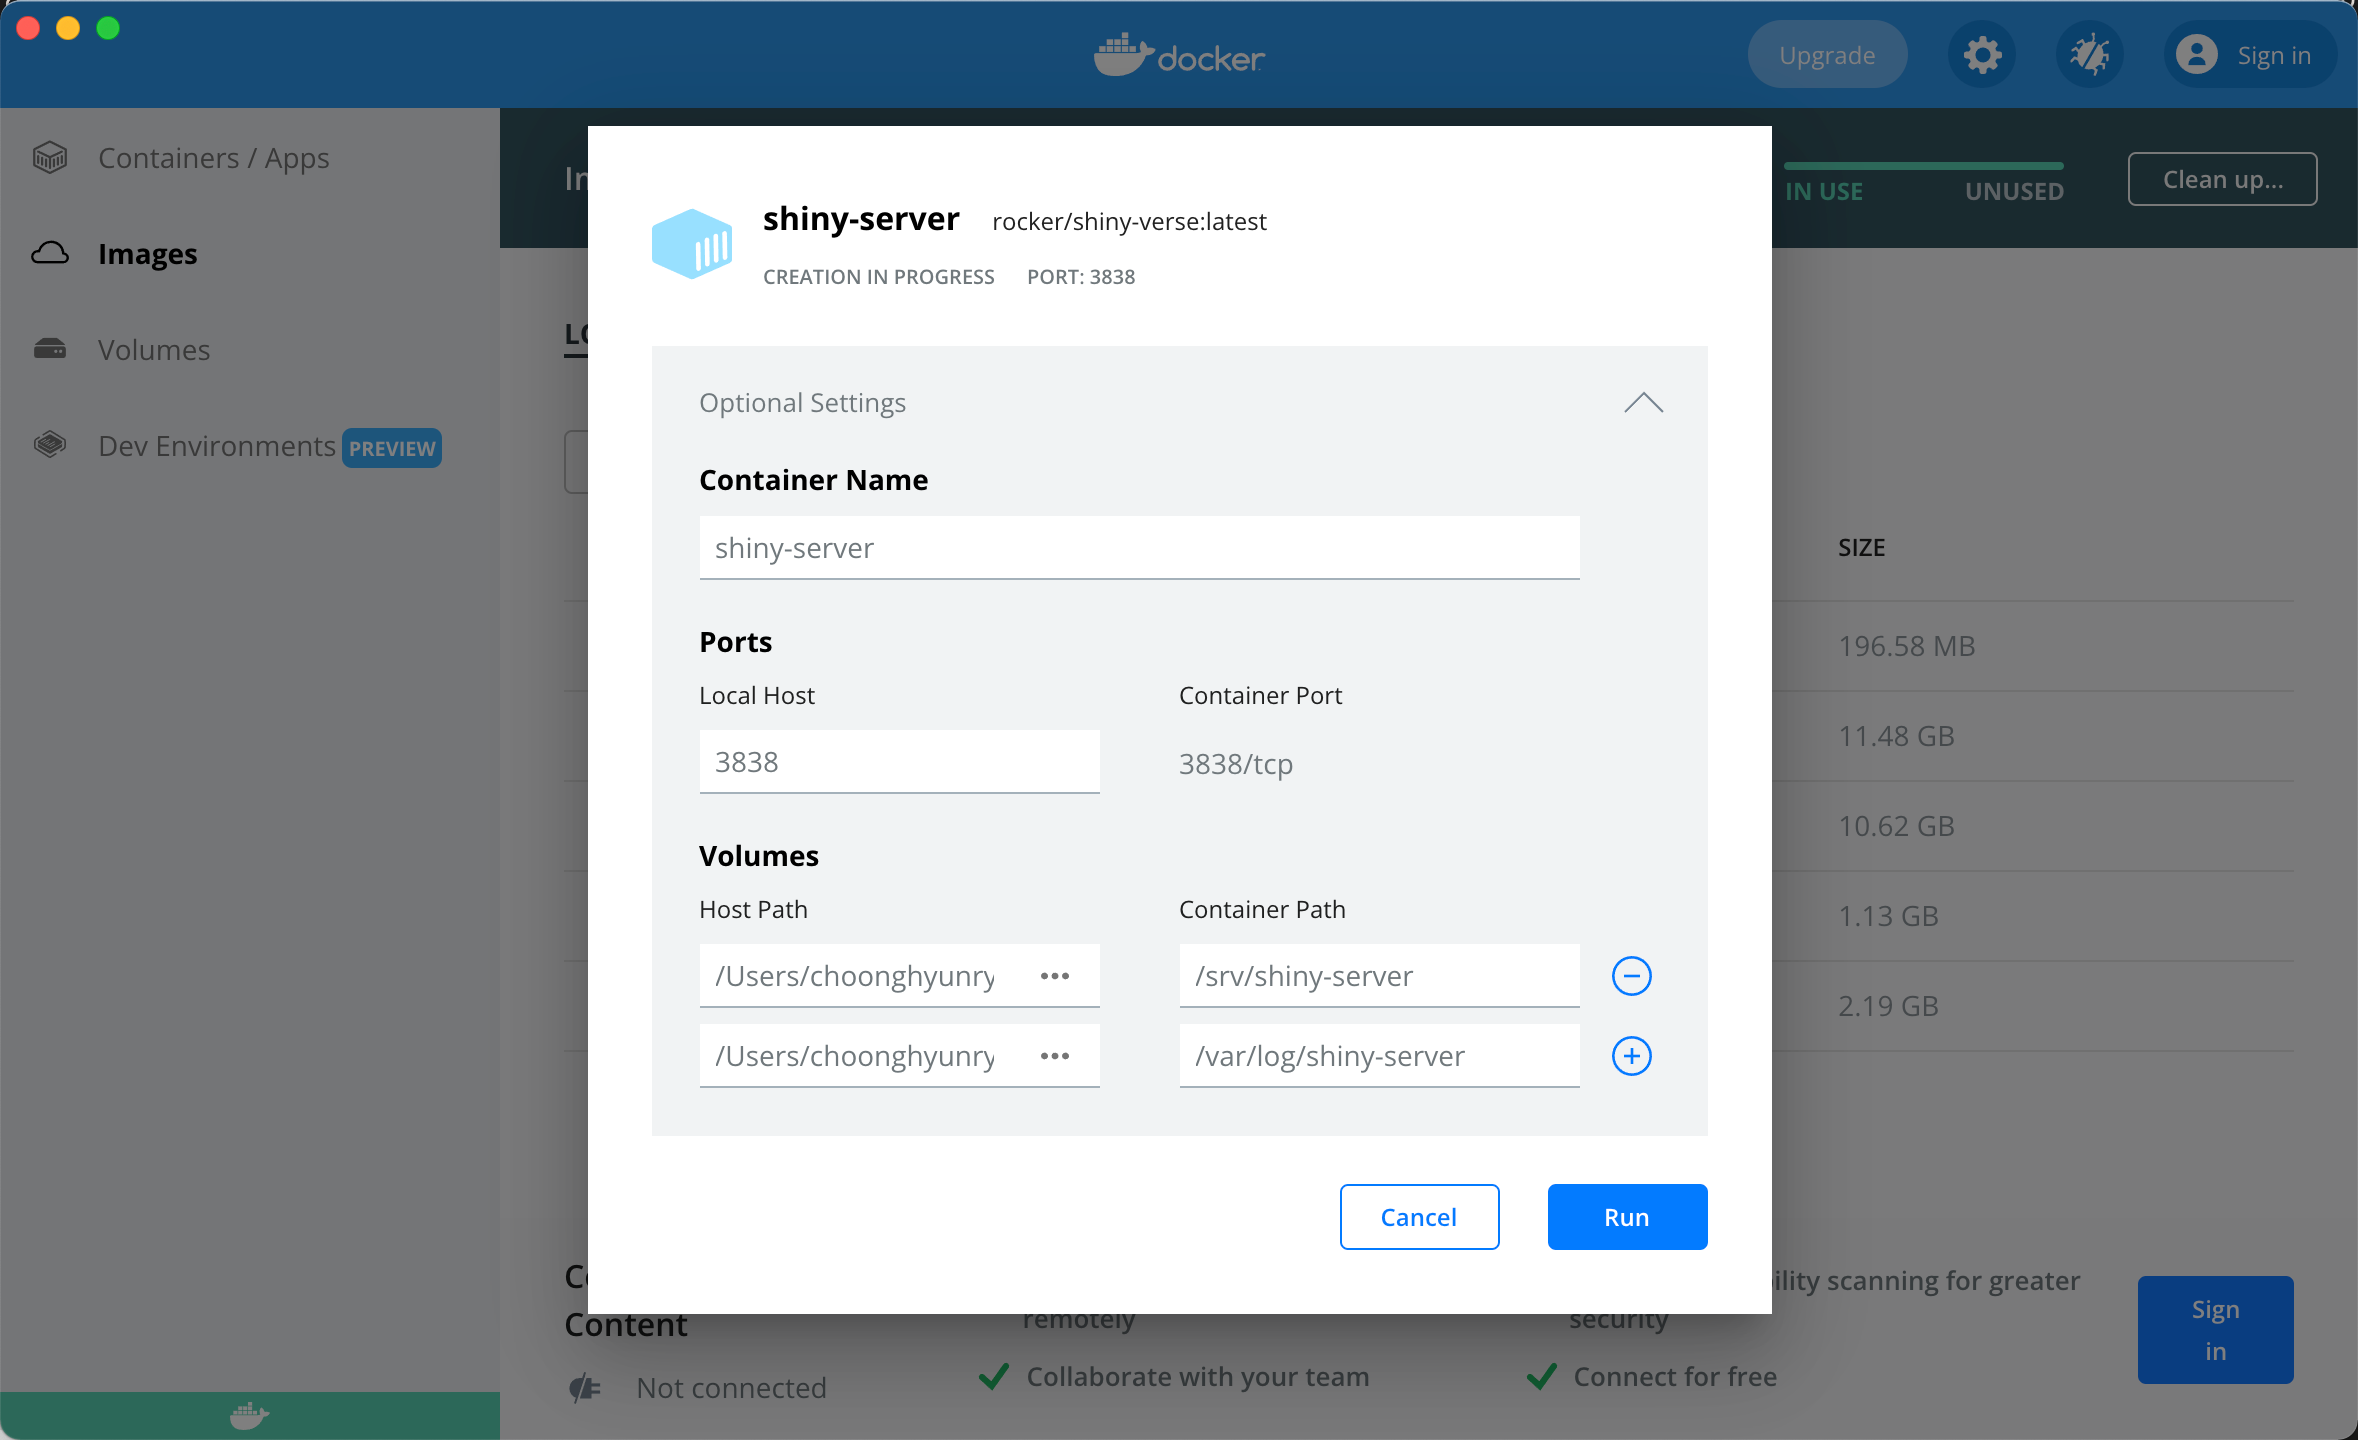The height and width of the screenshot is (1440, 2358).
Task: Remove the /srv/shiny-server volume with minus icon
Action: pos(1631,976)
